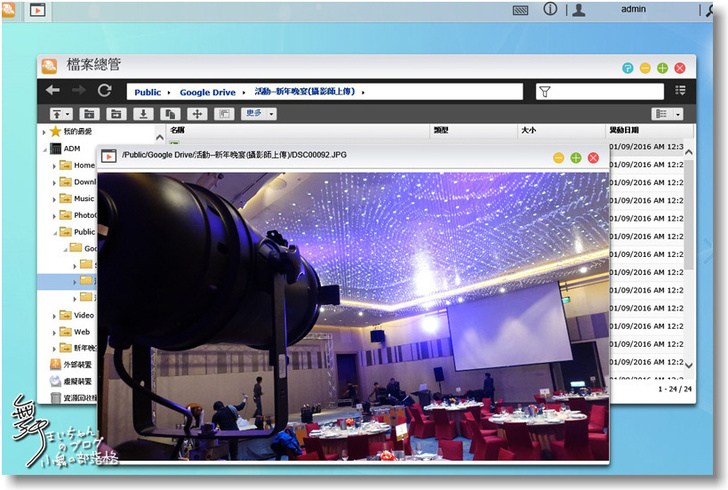Click the refresh icon in navigation bar
This screenshot has width=728, height=490.
[104, 91]
